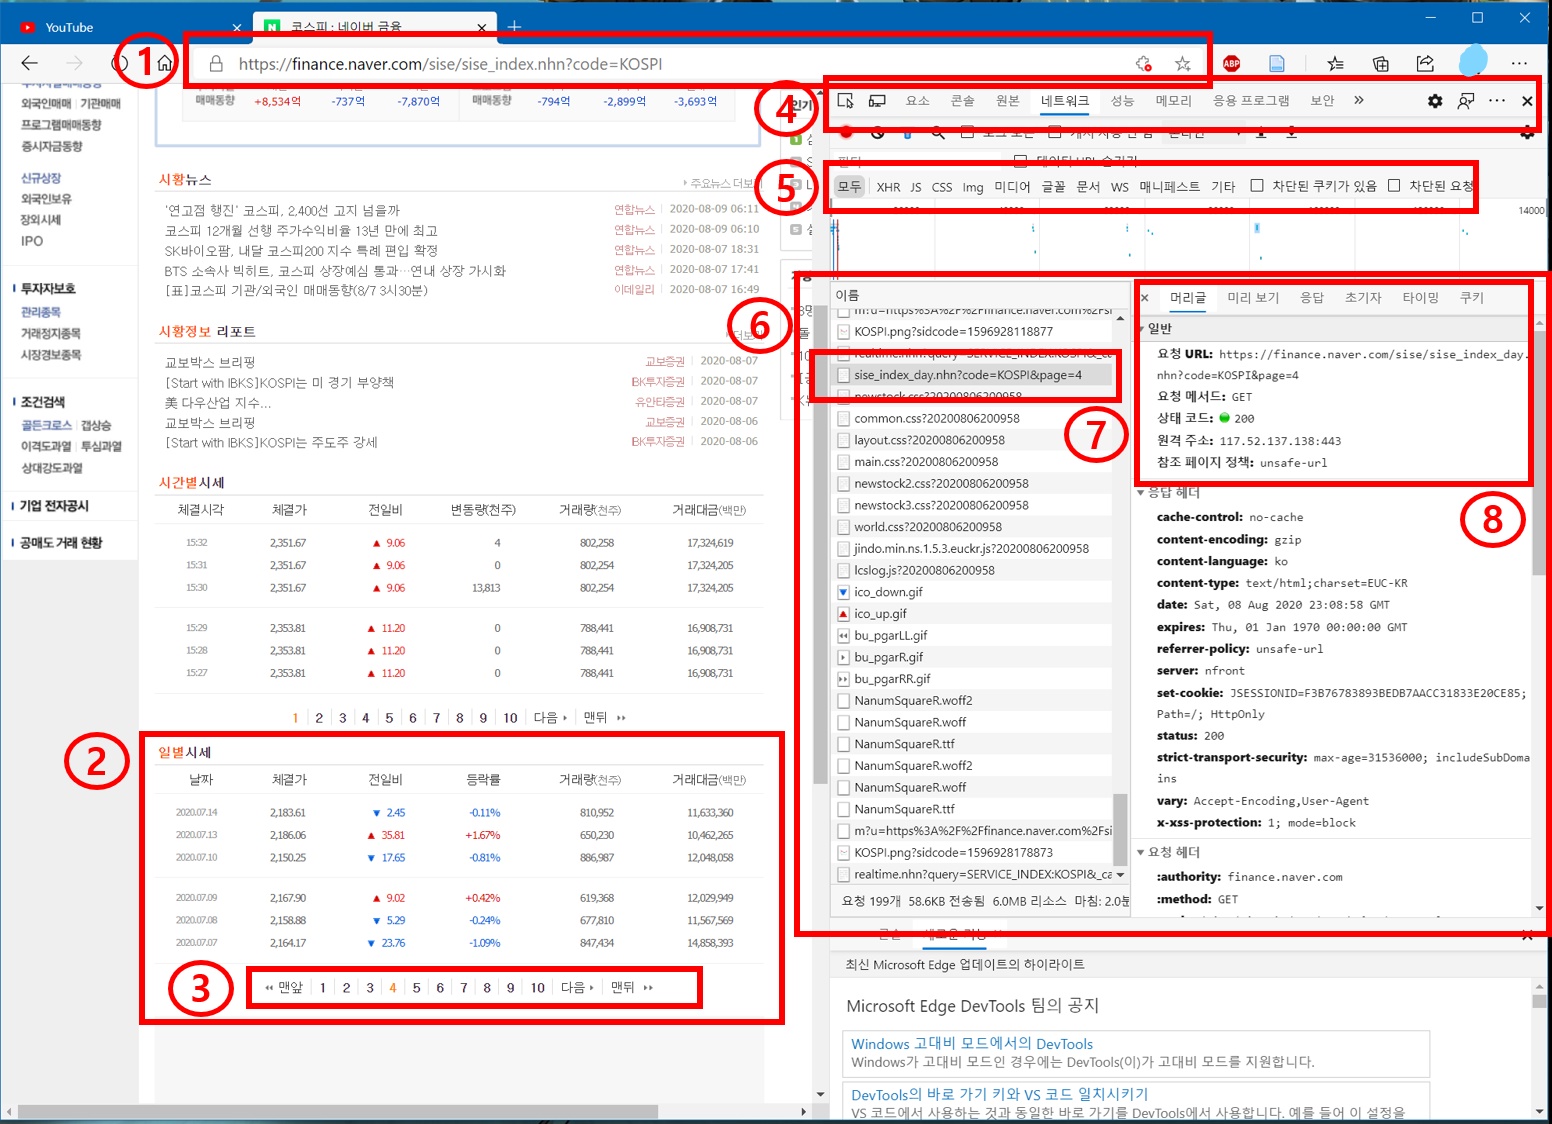Switch to the YouTube browser tab
Screen dimensions: 1552x1124
point(128,27)
